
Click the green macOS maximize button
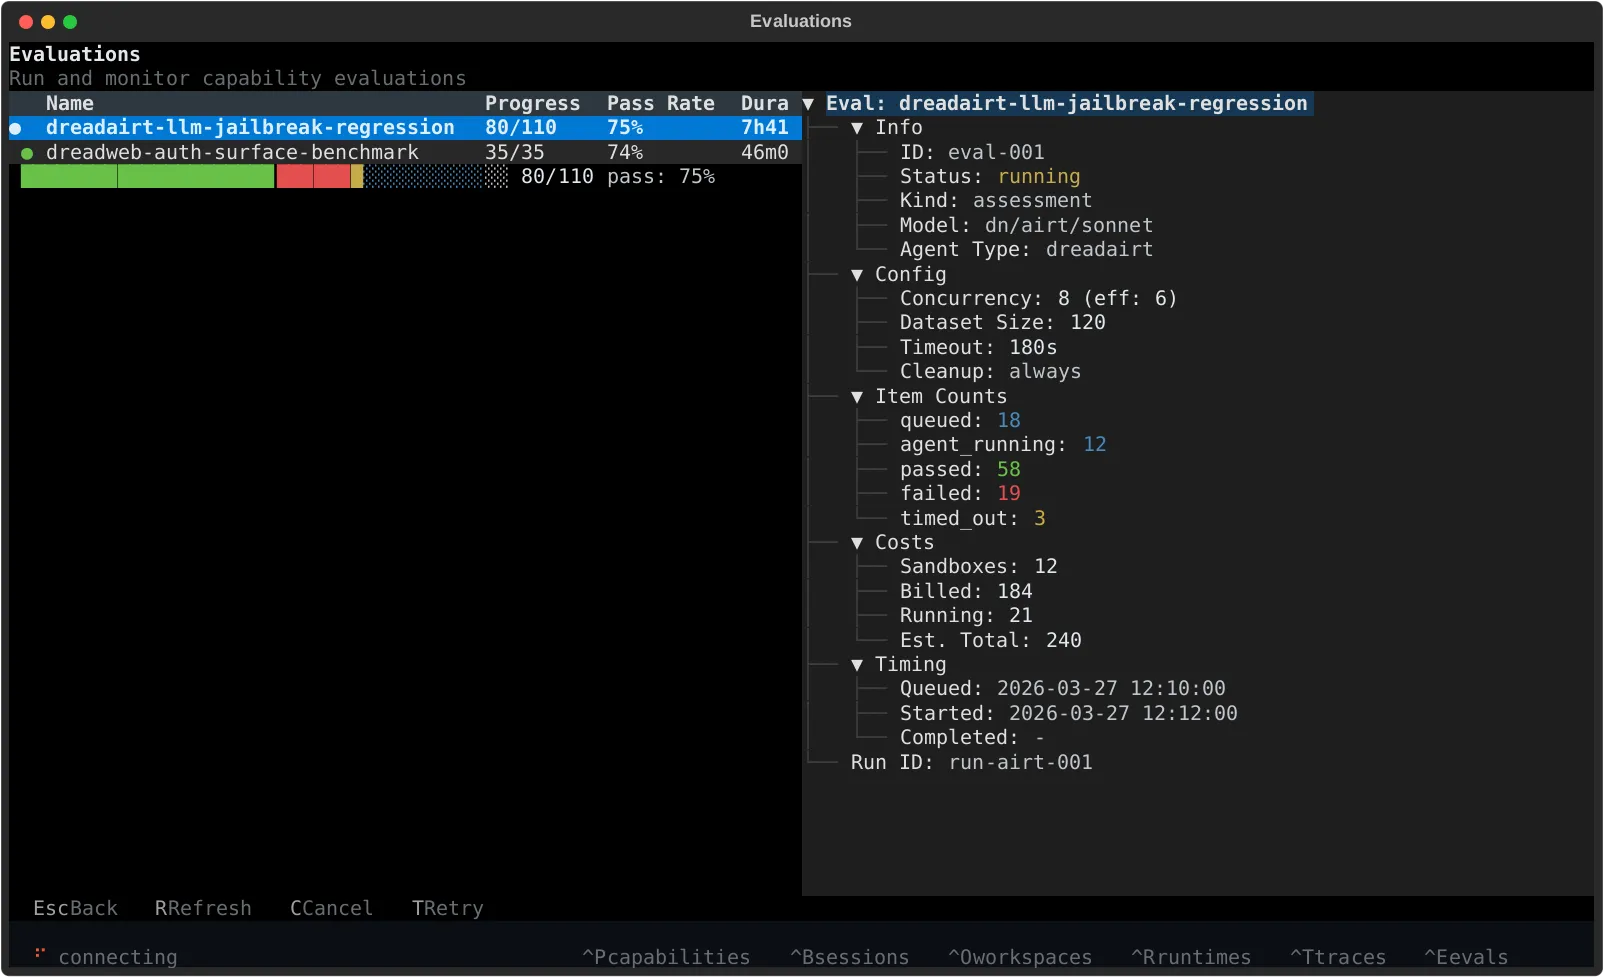click(70, 22)
